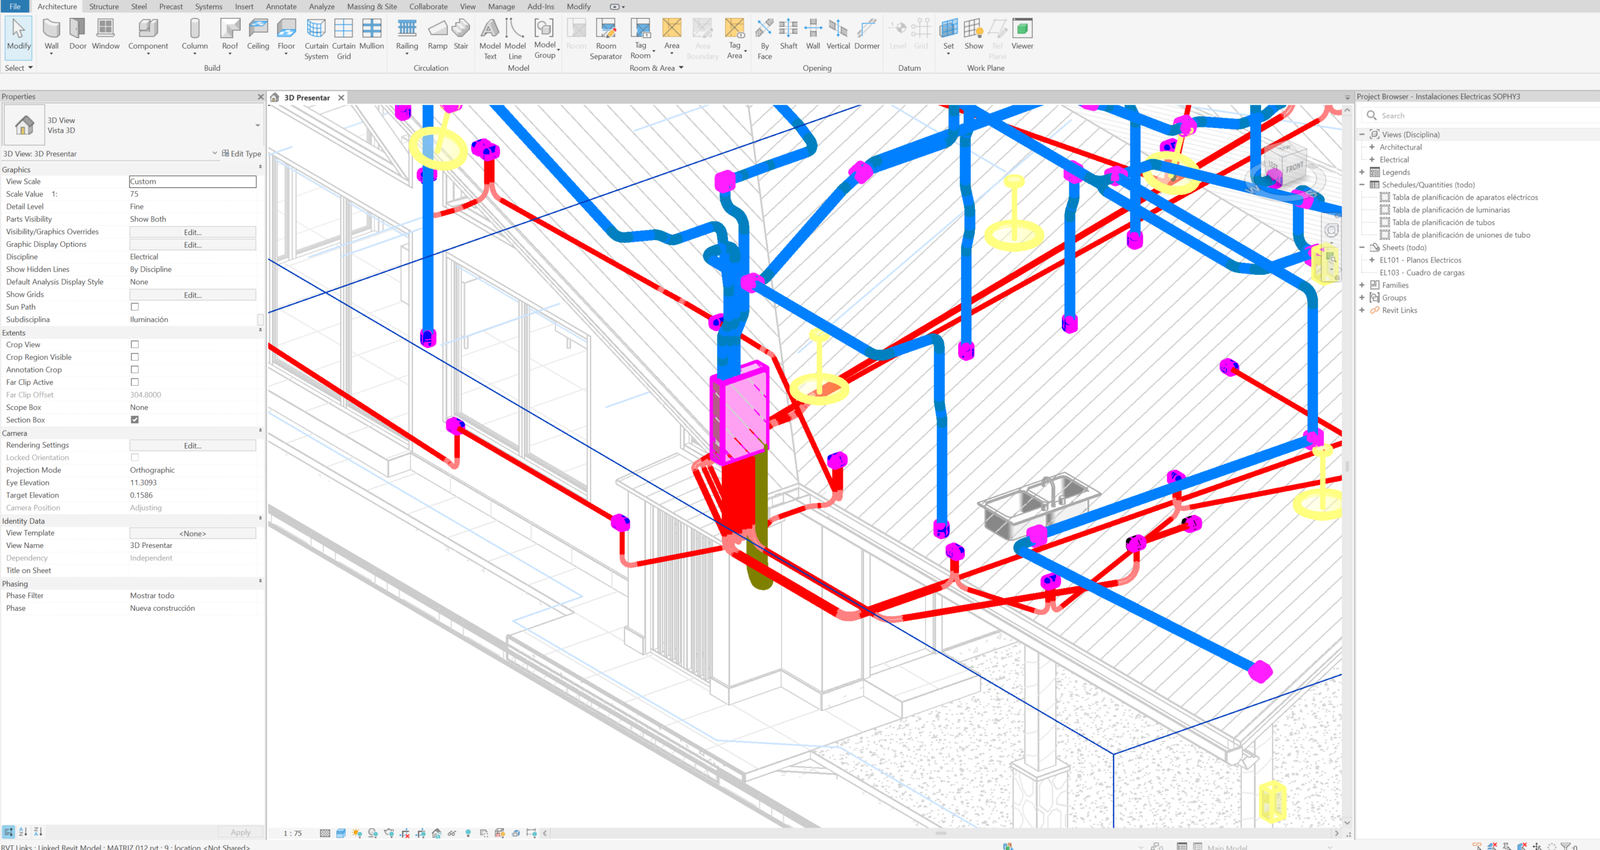Uncheck the Section Box option
The width and height of the screenshot is (1600, 850).
(x=135, y=420)
